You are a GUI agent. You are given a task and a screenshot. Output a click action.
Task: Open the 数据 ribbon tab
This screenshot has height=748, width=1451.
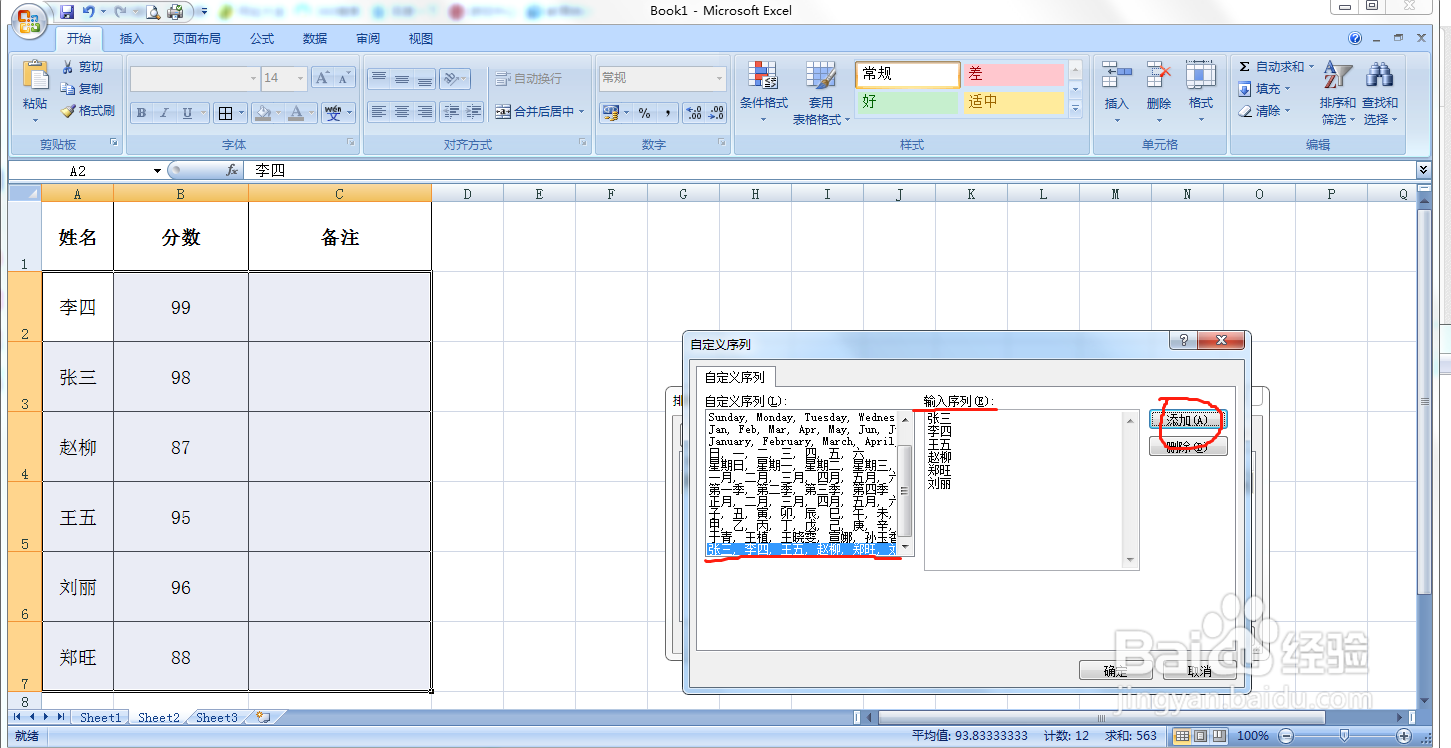[x=315, y=39]
